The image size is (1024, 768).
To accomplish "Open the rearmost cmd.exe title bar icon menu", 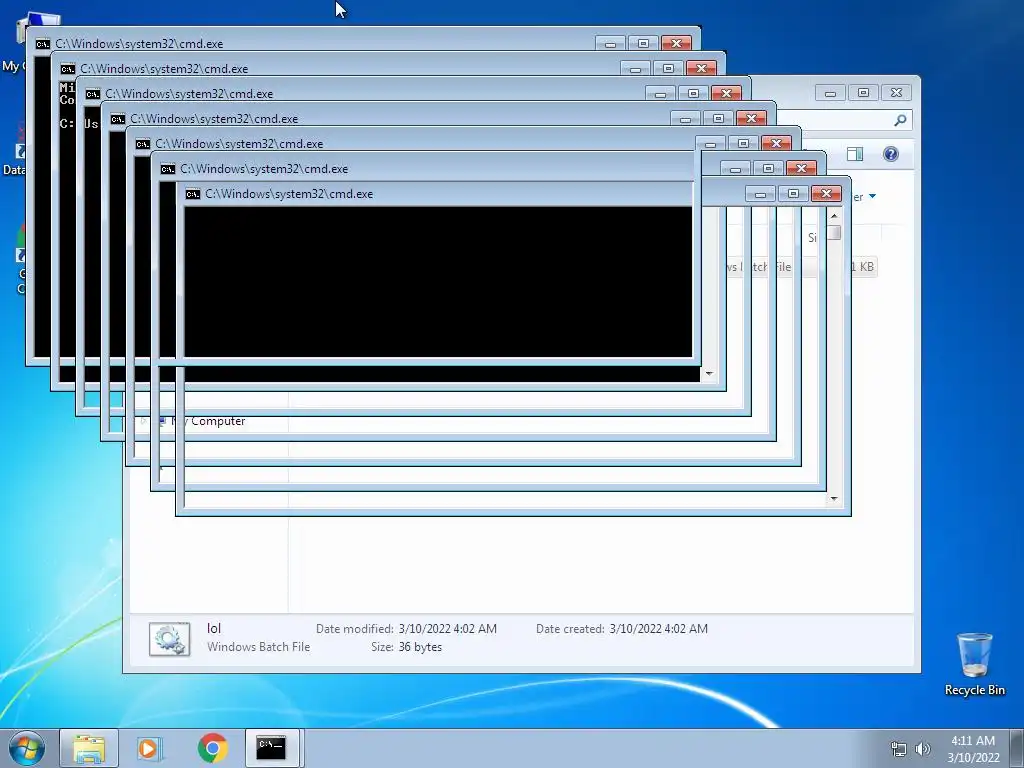I will pos(43,44).
